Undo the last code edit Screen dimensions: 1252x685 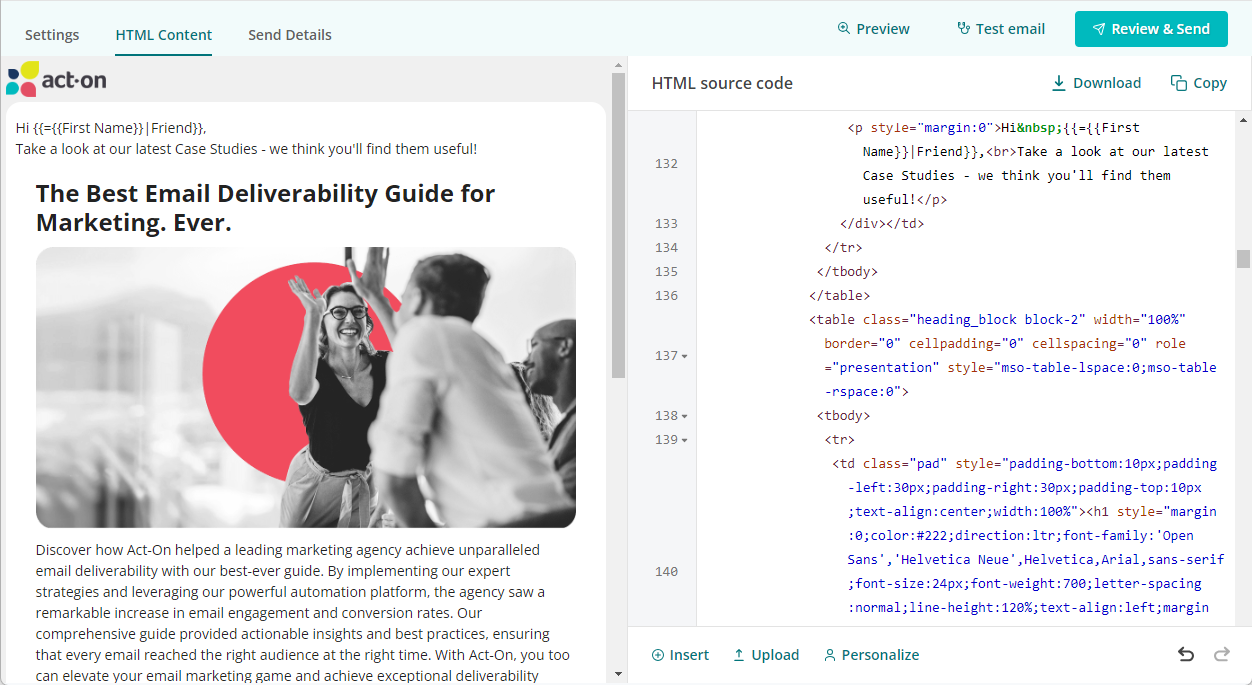(x=1186, y=655)
